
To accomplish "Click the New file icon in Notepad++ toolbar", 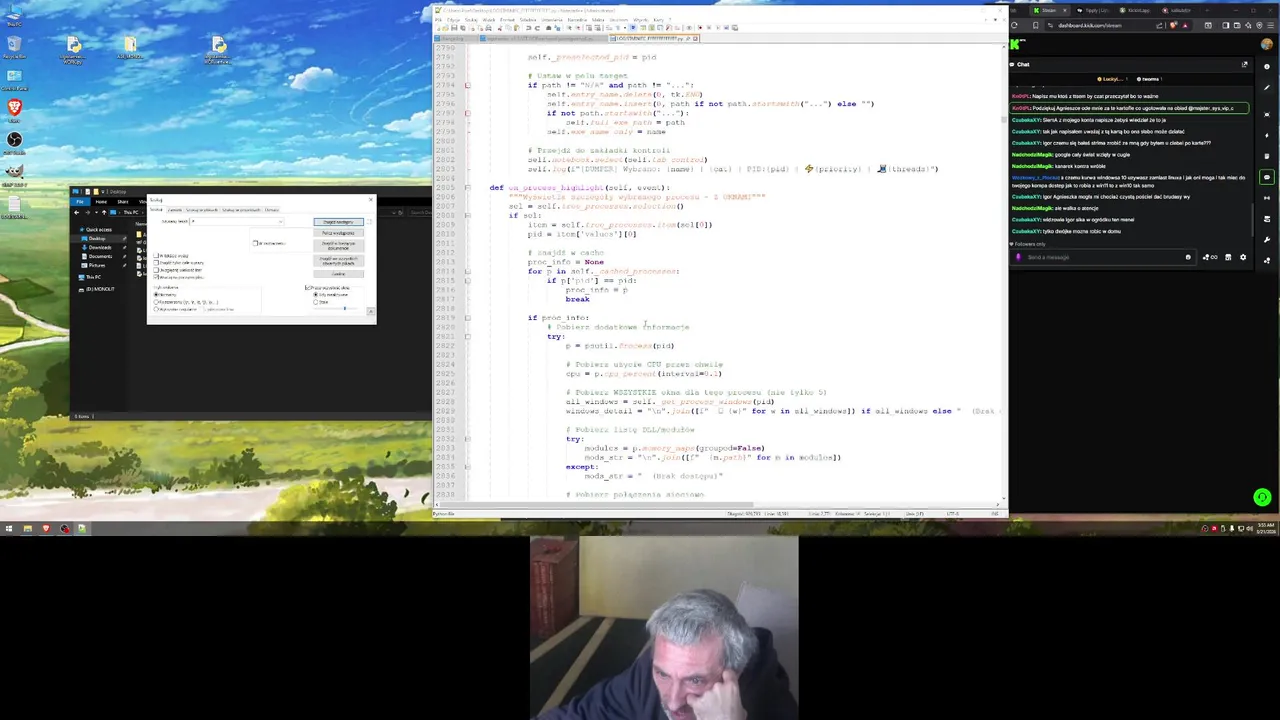I will 438,28.
